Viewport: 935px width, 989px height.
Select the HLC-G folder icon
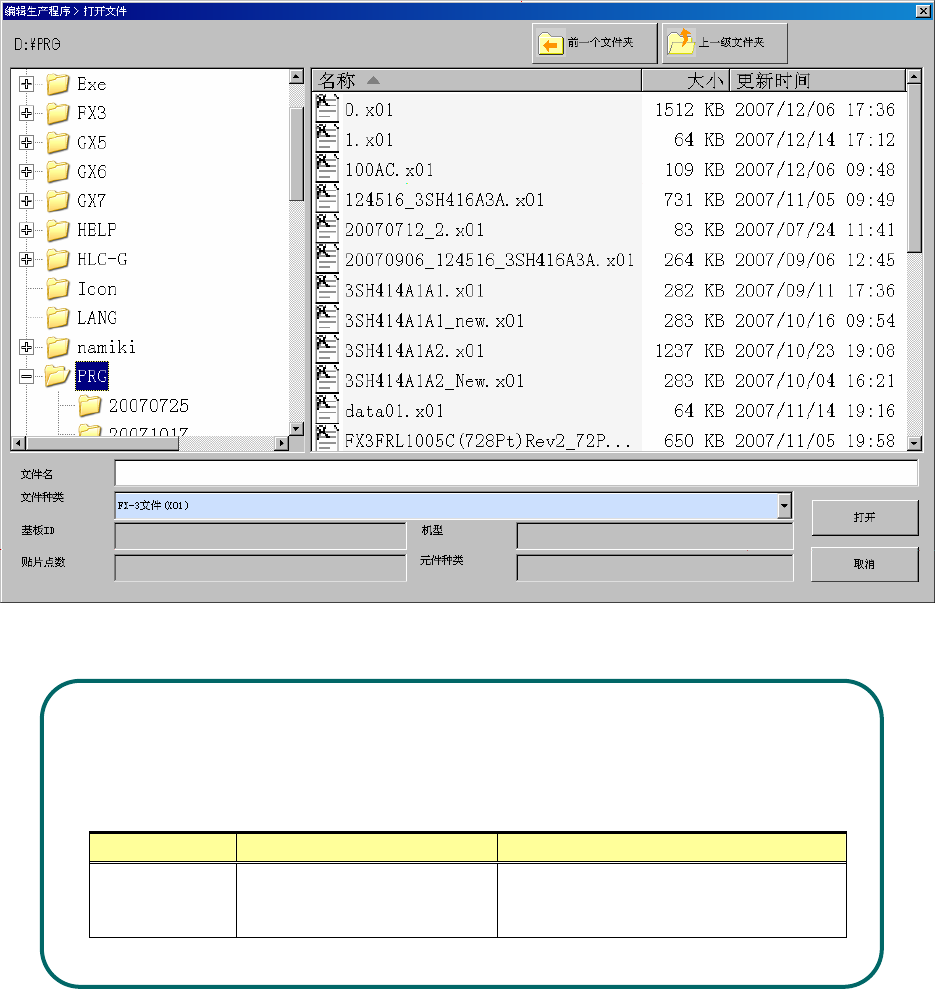pyautogui.click(x=57, y=259)
